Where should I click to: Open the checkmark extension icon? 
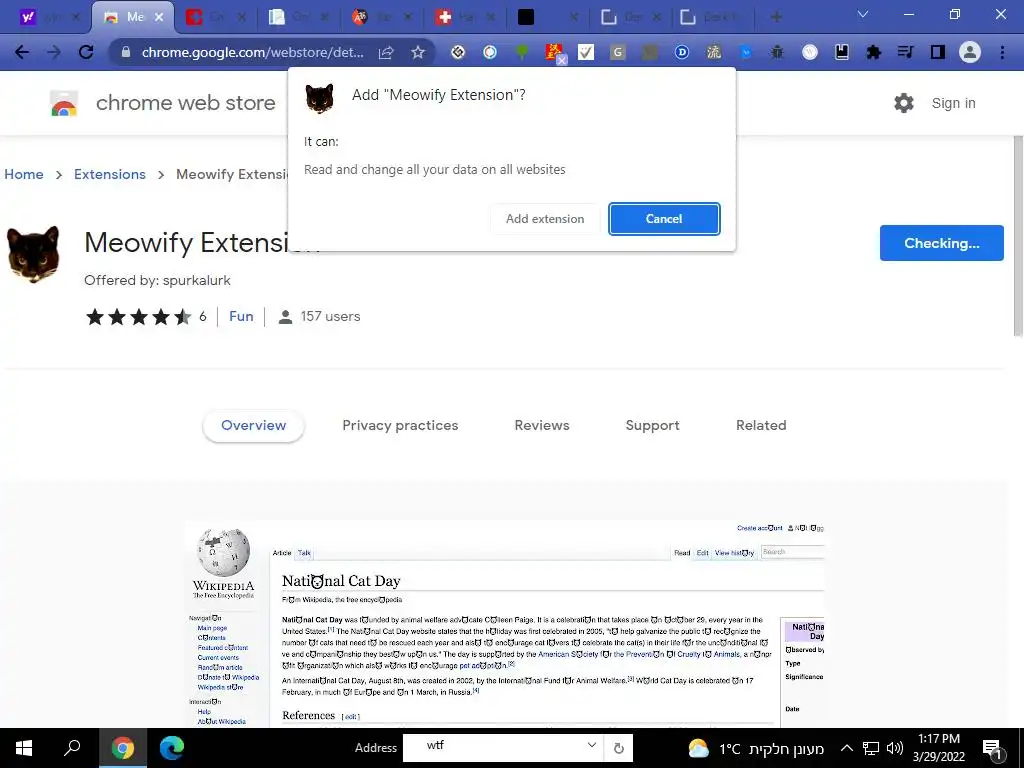[586, 52]
